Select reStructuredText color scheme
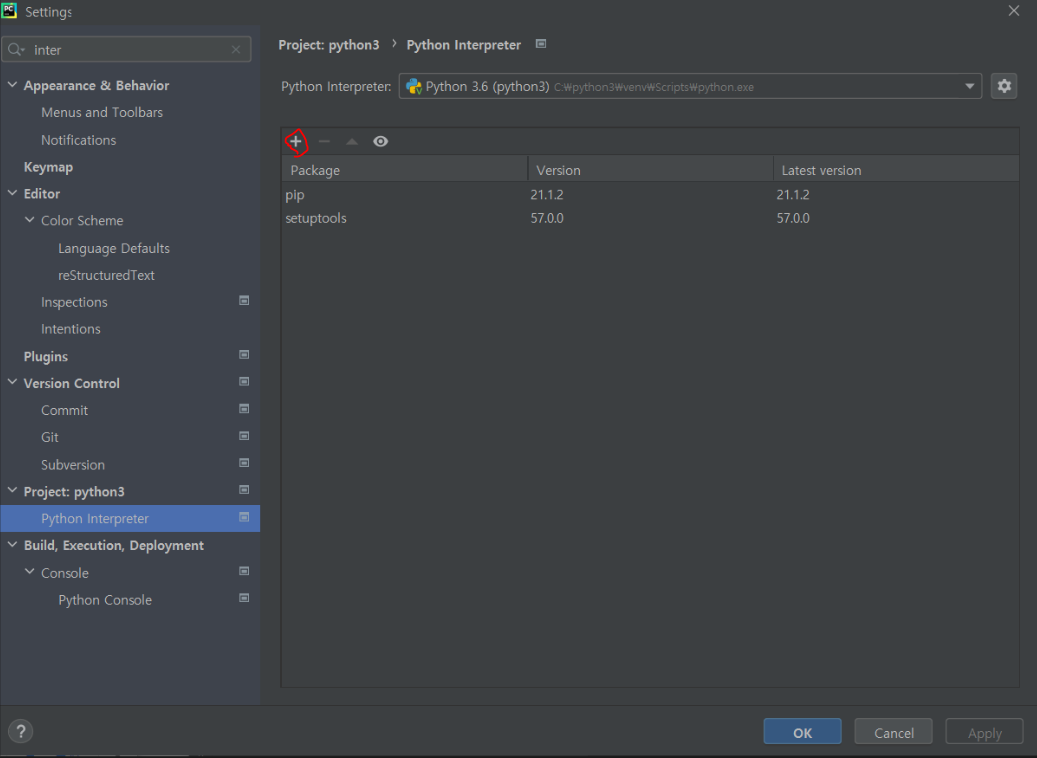The width and height of the screenshot is (1037, 758). tap(106, 275)
